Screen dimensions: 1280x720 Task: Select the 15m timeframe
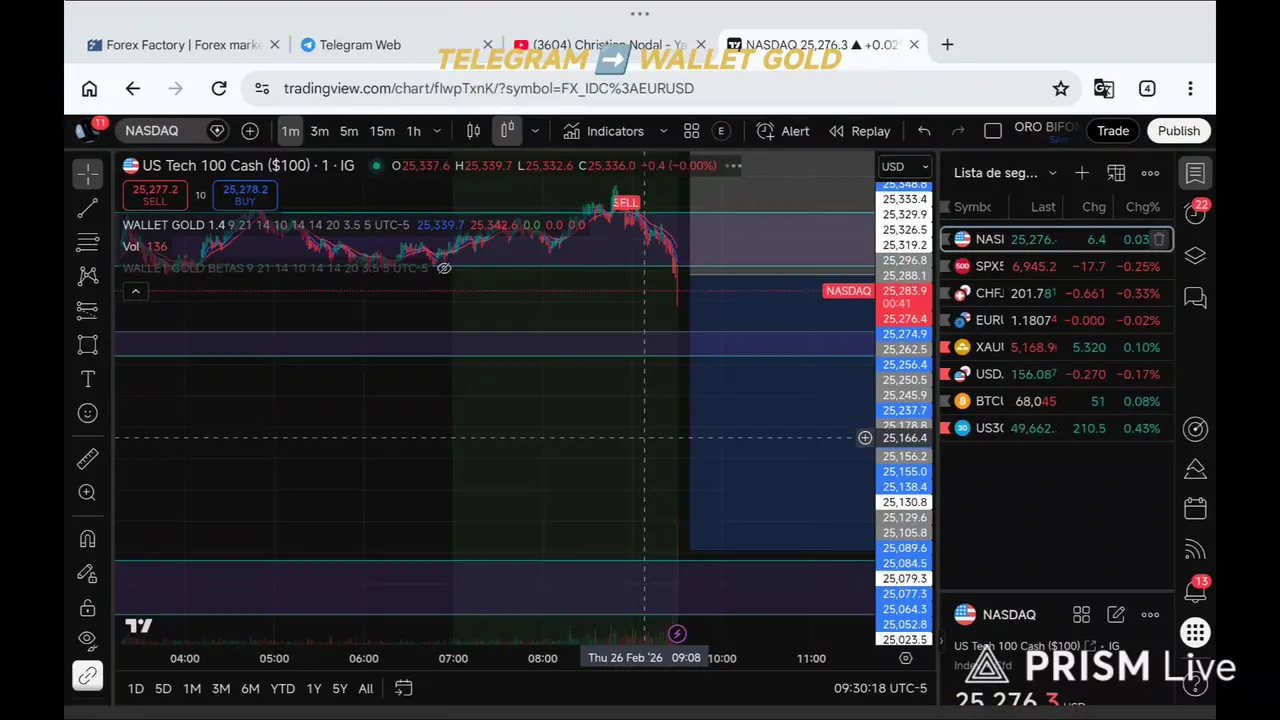click(382, 131)
